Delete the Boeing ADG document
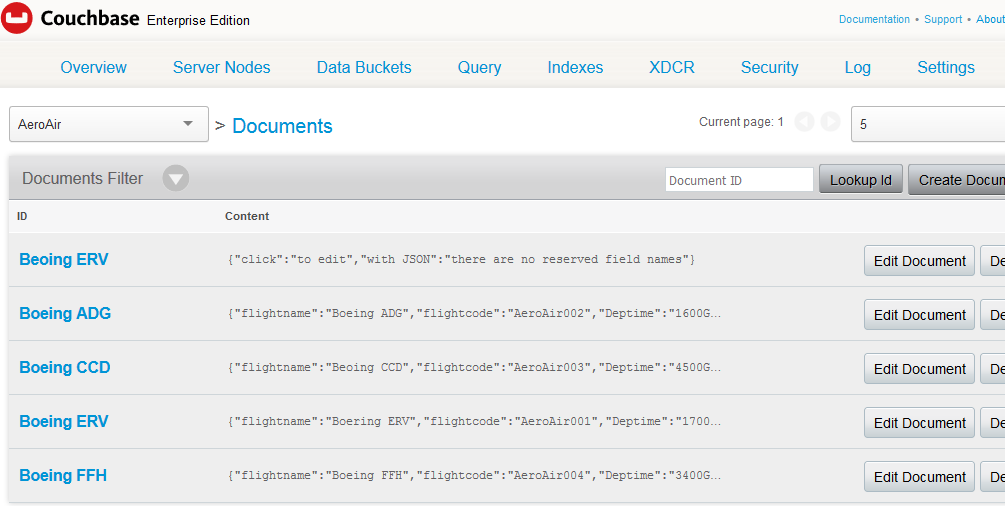The height and width of the screenshot is (506, 1005). click(x=993, y=314)
